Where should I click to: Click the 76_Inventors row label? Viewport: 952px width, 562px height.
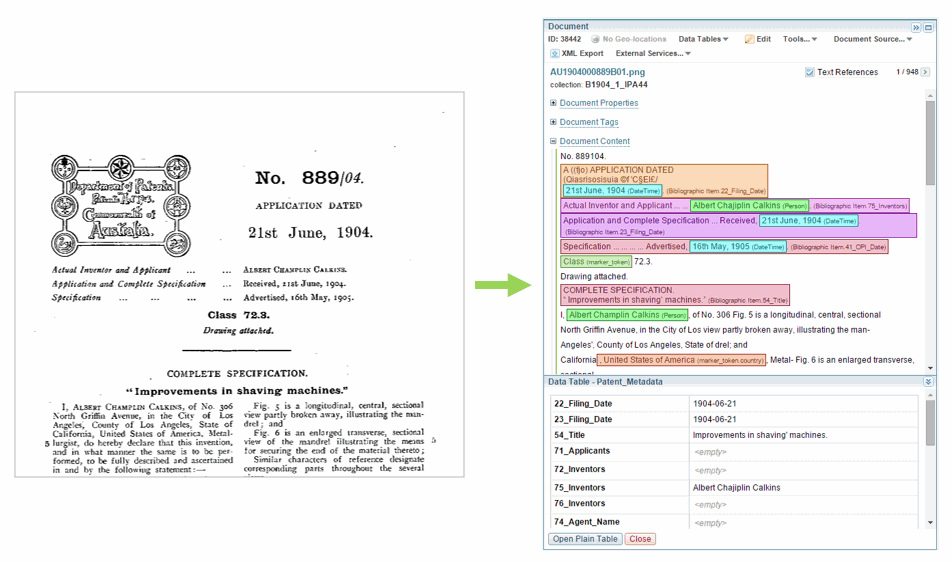coord(579,503)
